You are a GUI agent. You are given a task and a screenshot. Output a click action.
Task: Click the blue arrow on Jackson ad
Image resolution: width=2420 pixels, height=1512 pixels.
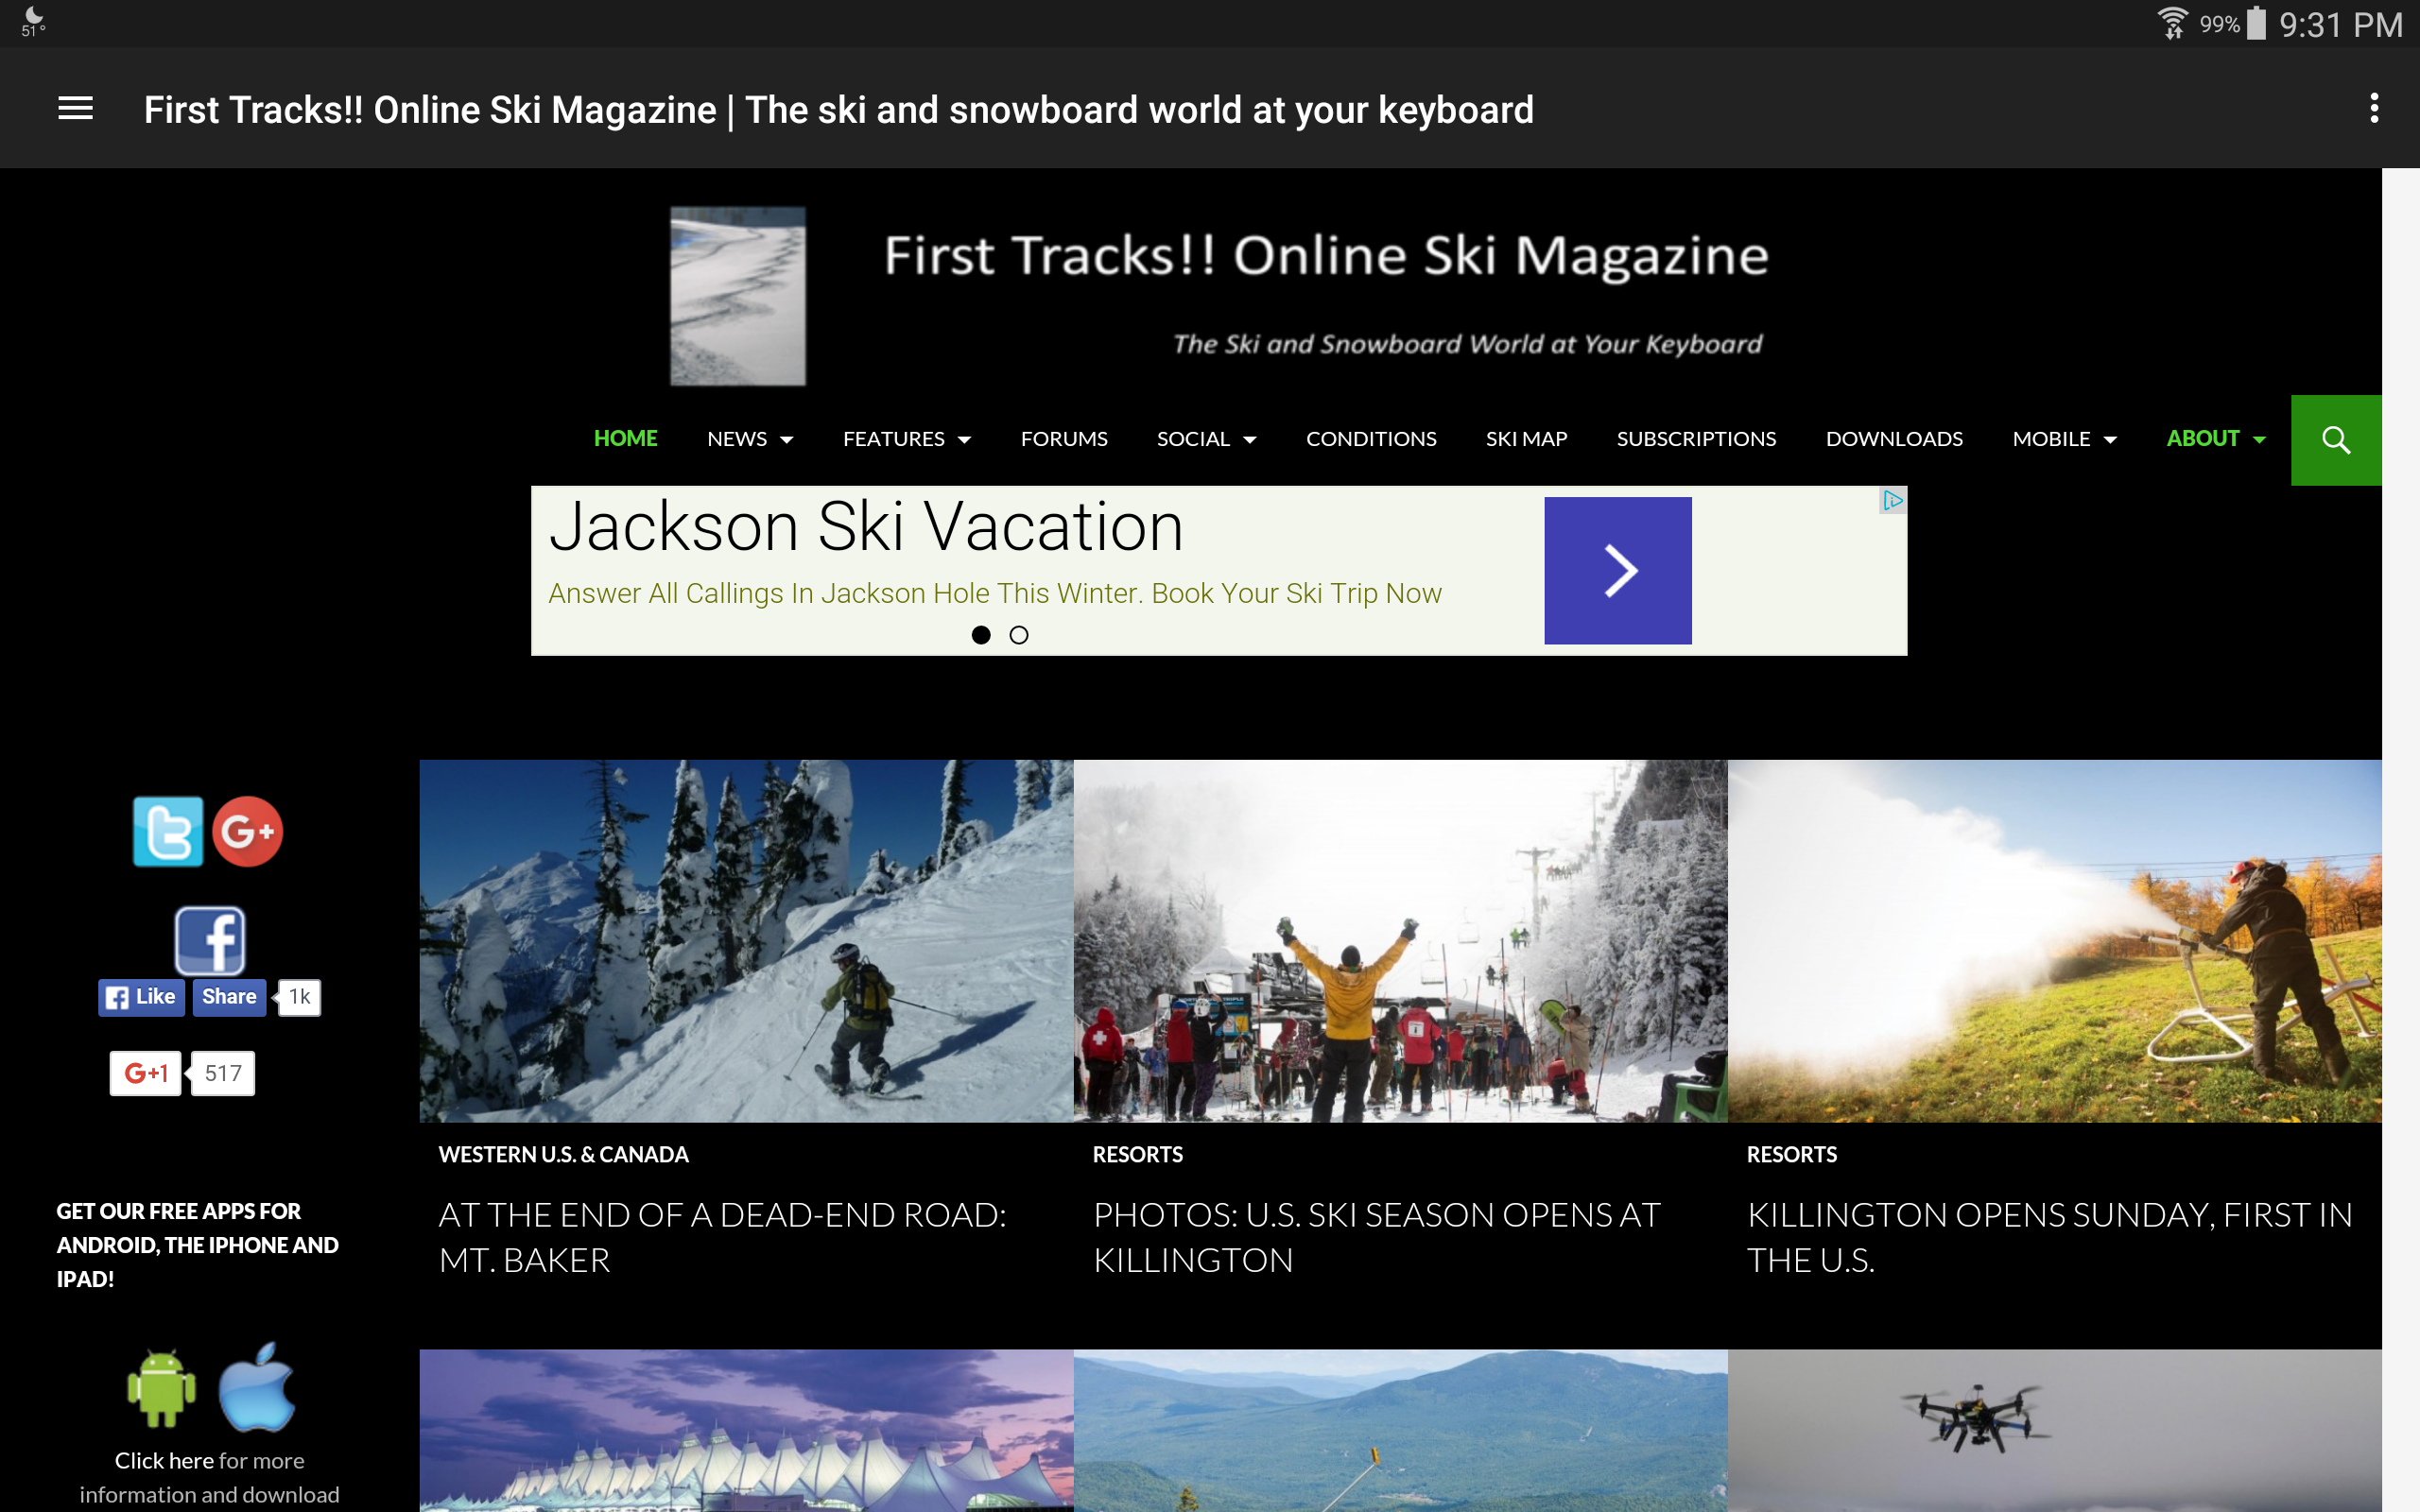(1618, 570)
